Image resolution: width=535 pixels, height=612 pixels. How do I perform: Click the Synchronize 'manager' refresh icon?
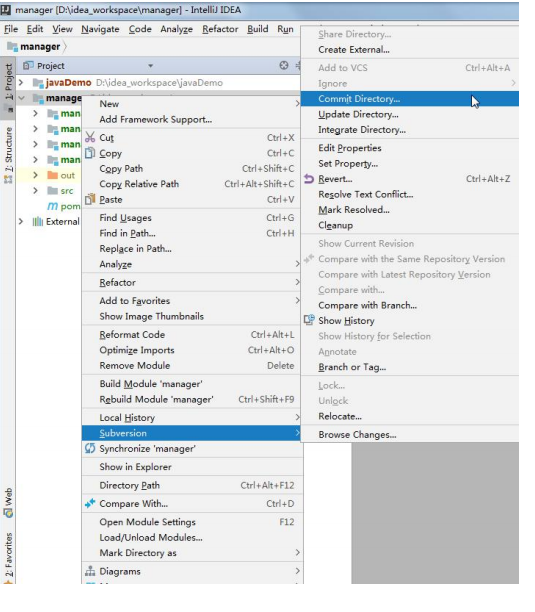click(x=90, y=448)
